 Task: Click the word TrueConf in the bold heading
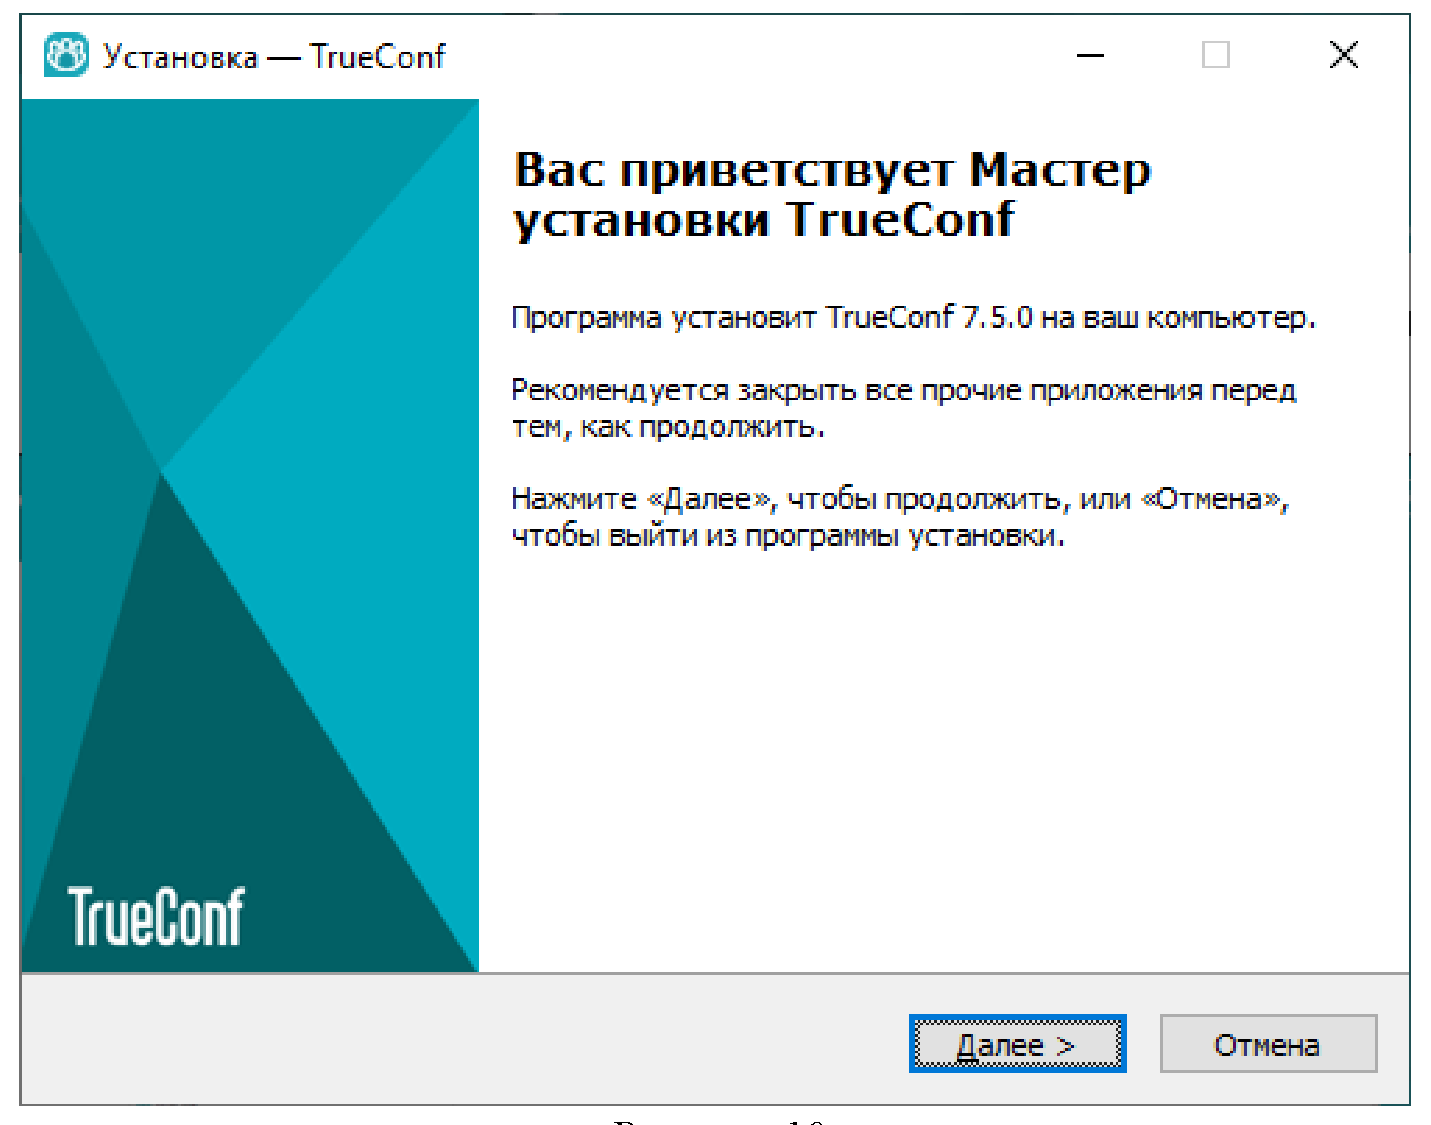click(898, 220)
